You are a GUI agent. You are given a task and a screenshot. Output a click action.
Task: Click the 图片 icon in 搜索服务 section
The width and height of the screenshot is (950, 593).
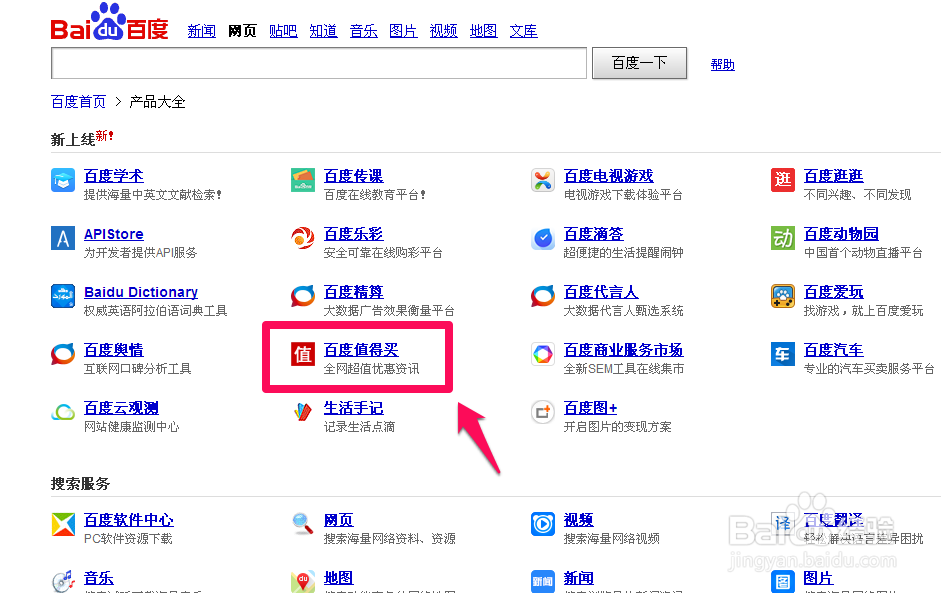click(x=783, y=581)
